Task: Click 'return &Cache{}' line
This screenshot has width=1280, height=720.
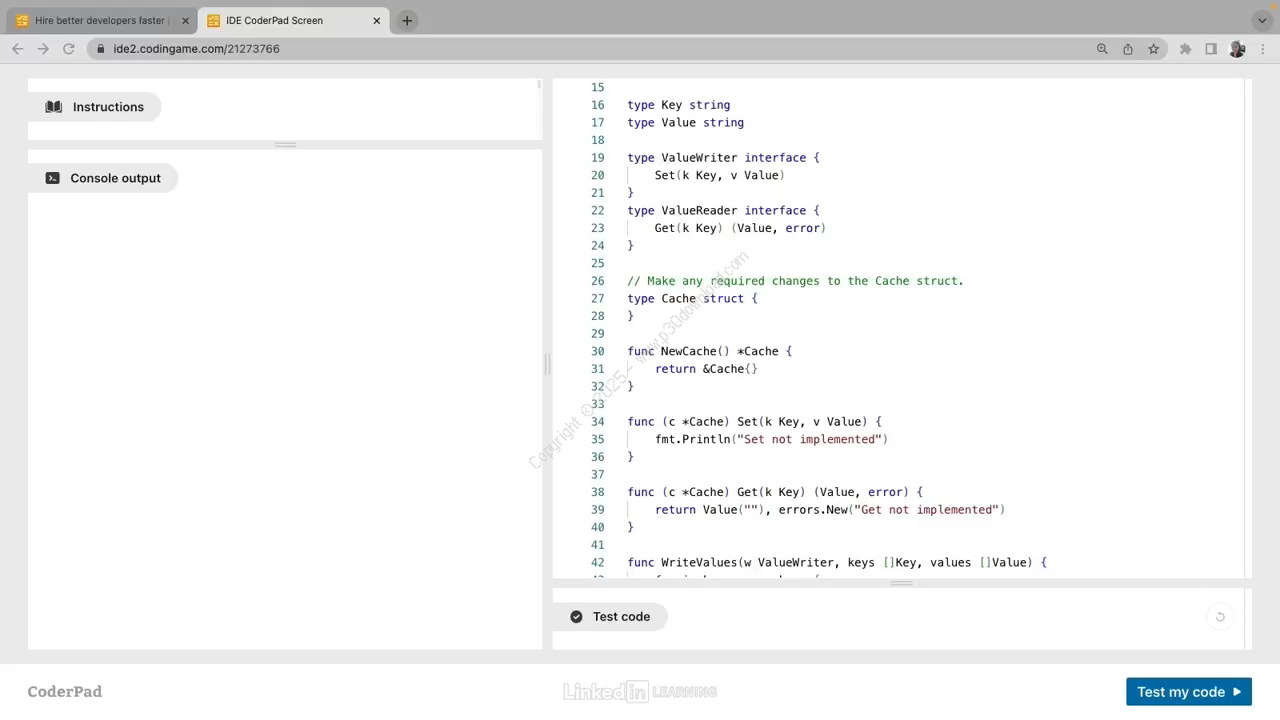Action: pyautogui.click(x=706, y=369)
